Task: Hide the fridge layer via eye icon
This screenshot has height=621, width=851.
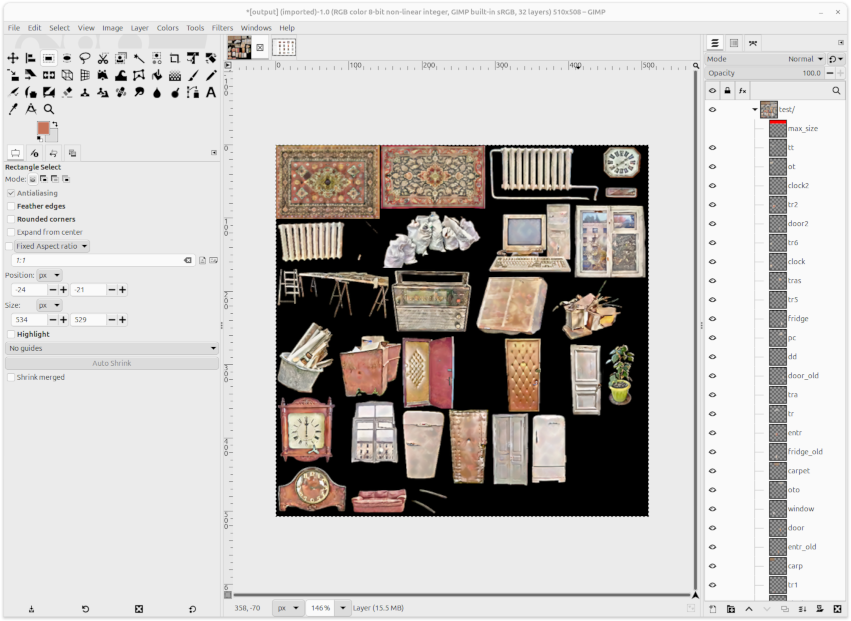Action: [713, 319]
